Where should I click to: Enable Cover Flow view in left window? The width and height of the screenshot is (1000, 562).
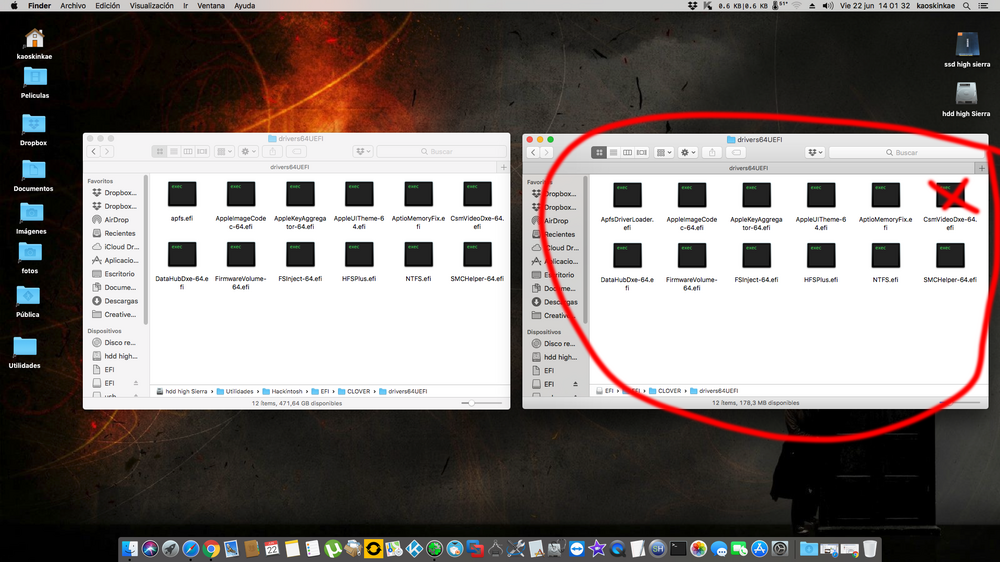(203, 151)
